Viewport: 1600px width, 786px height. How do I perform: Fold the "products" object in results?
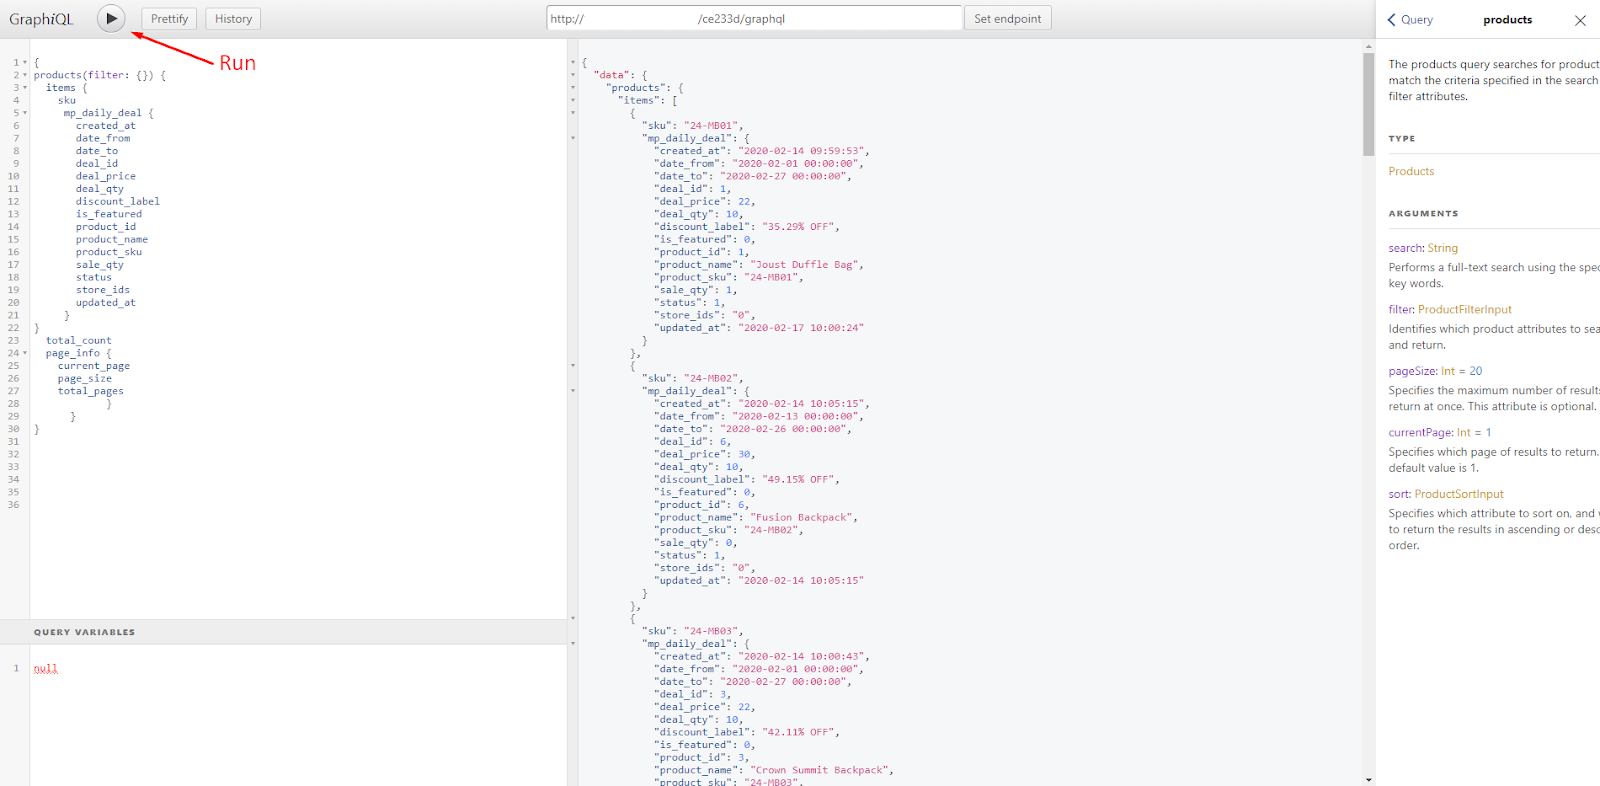(x=573, y=88)
